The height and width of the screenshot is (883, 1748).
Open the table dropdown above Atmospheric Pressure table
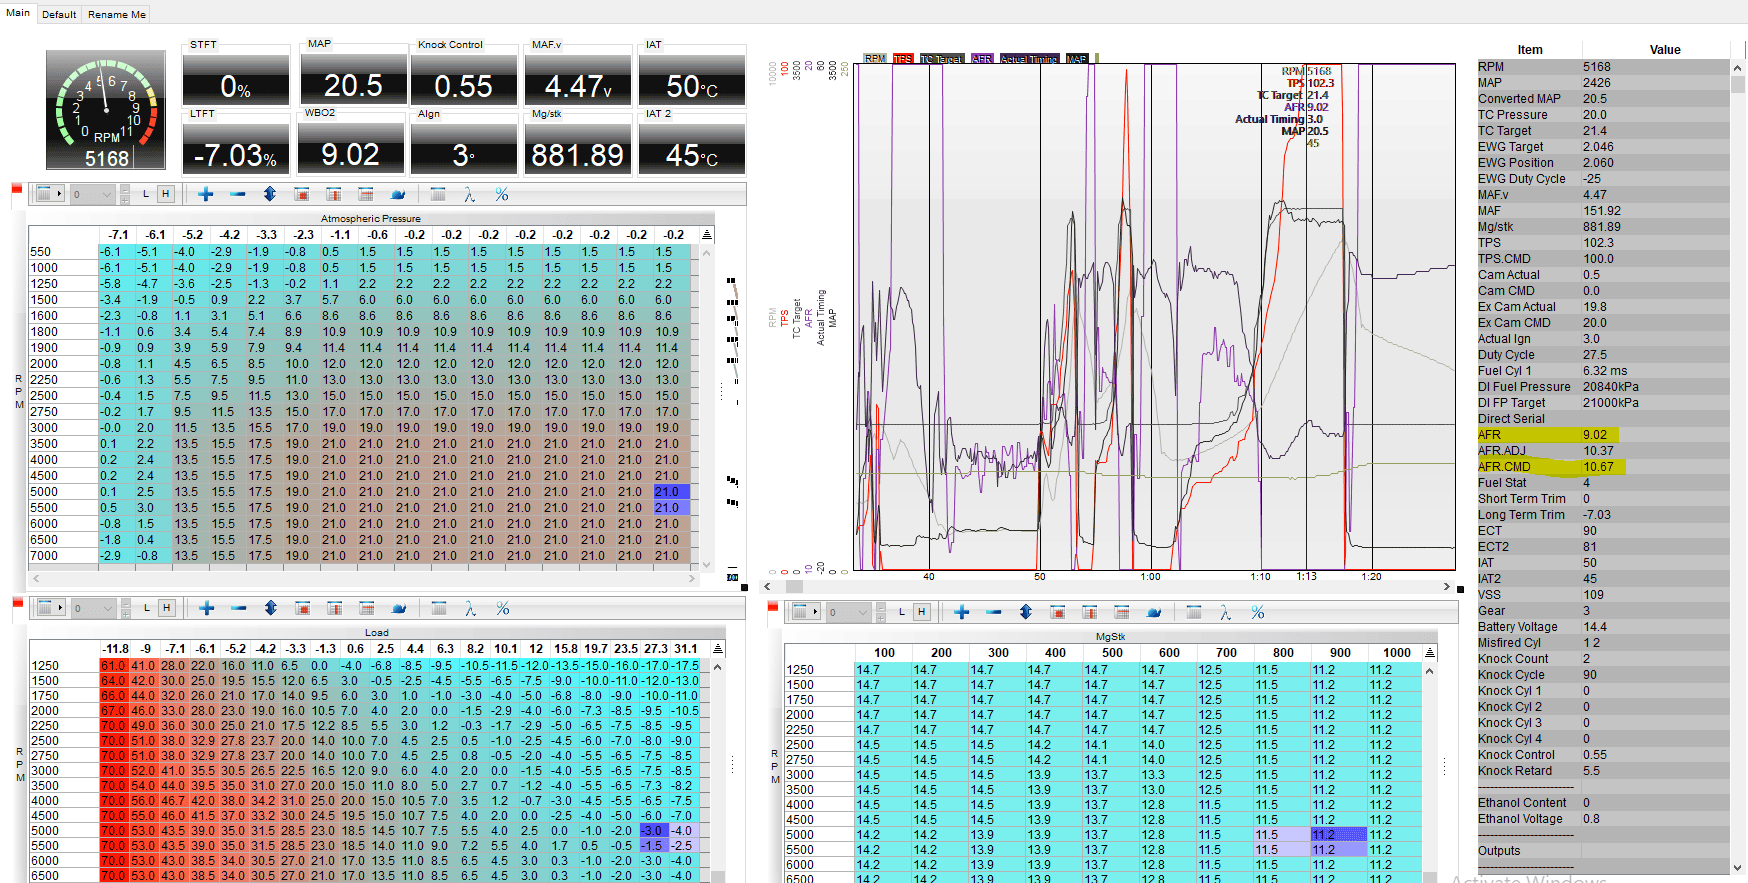pos(50,194)
